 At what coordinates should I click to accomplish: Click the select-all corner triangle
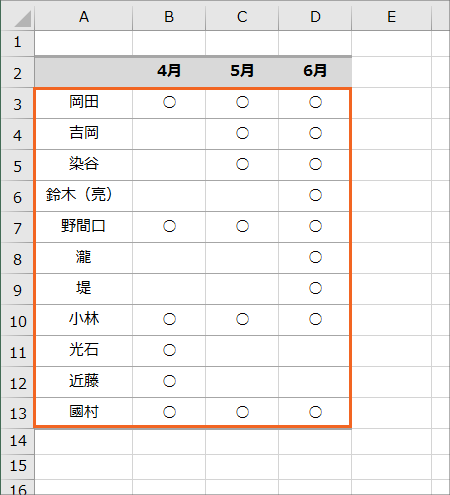[23, 19]
